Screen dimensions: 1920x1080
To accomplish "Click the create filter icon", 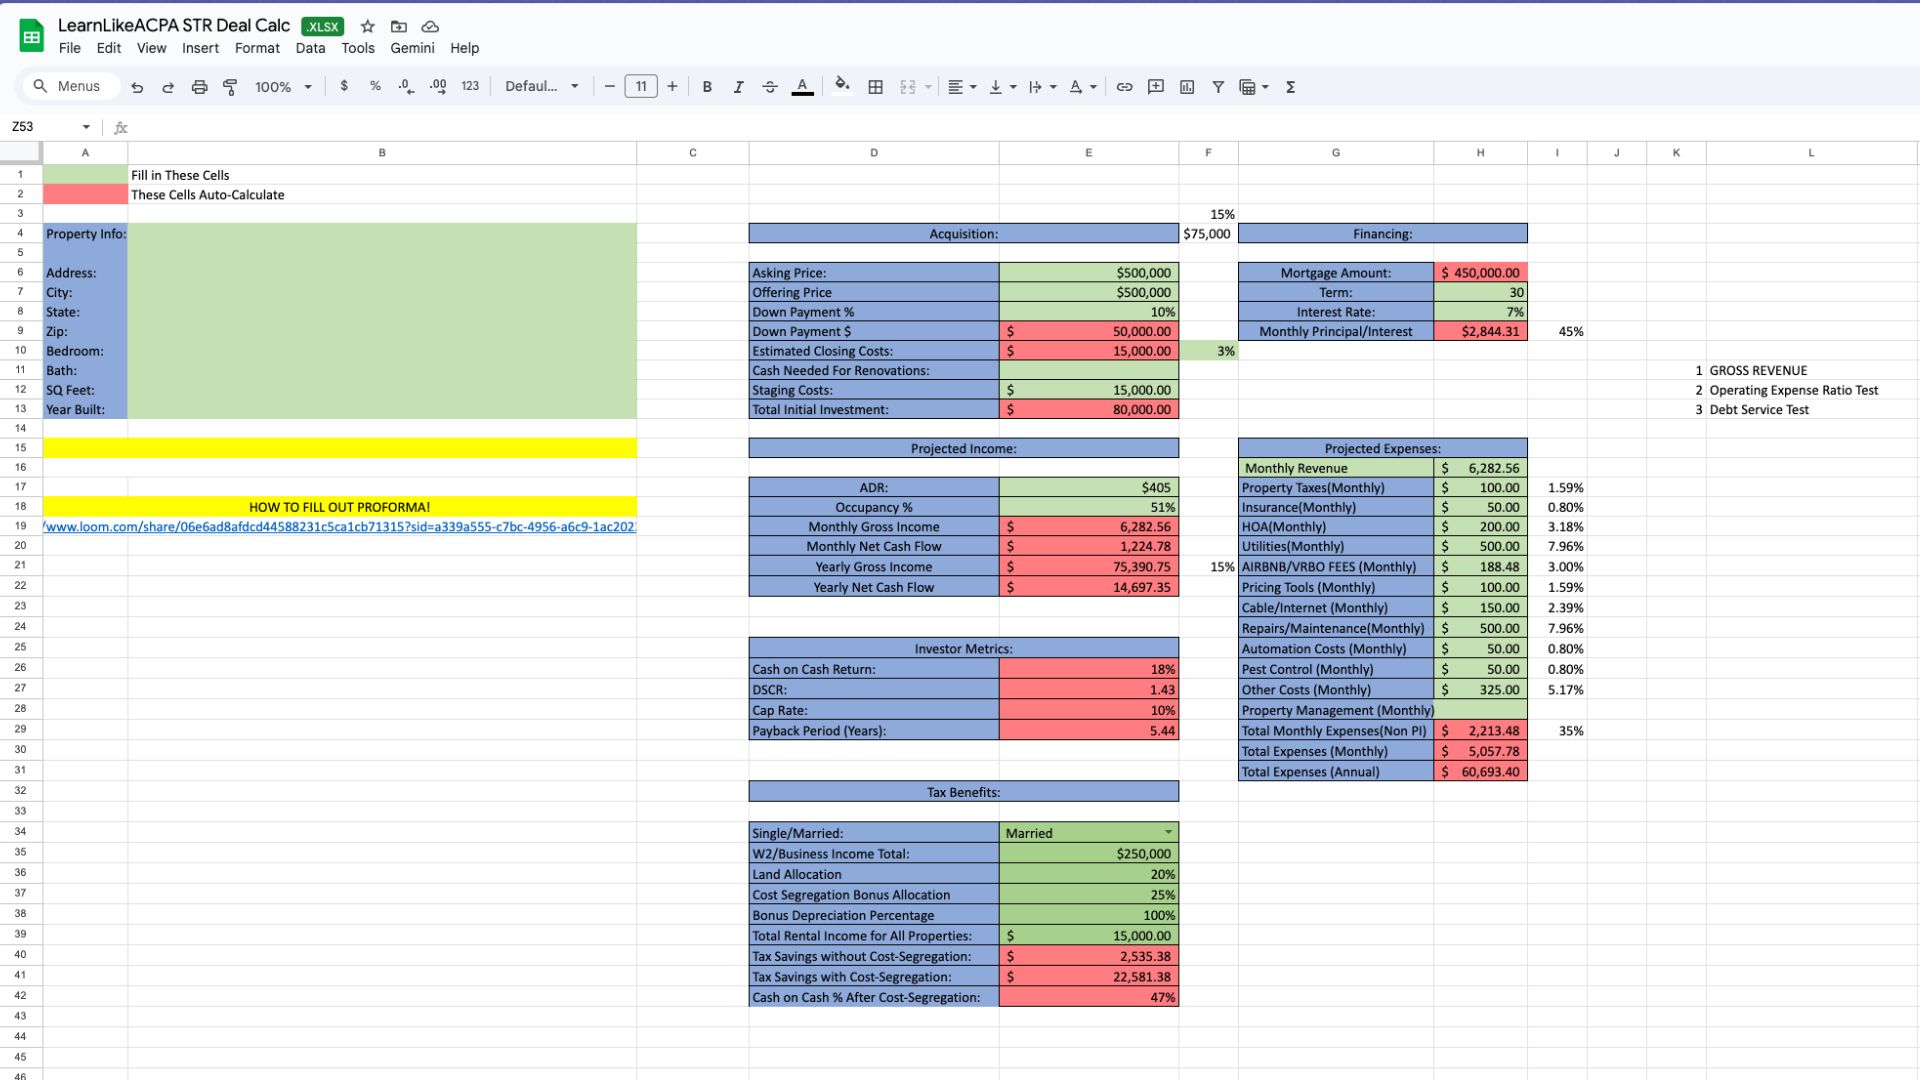I will click(x=1218, y=87).
